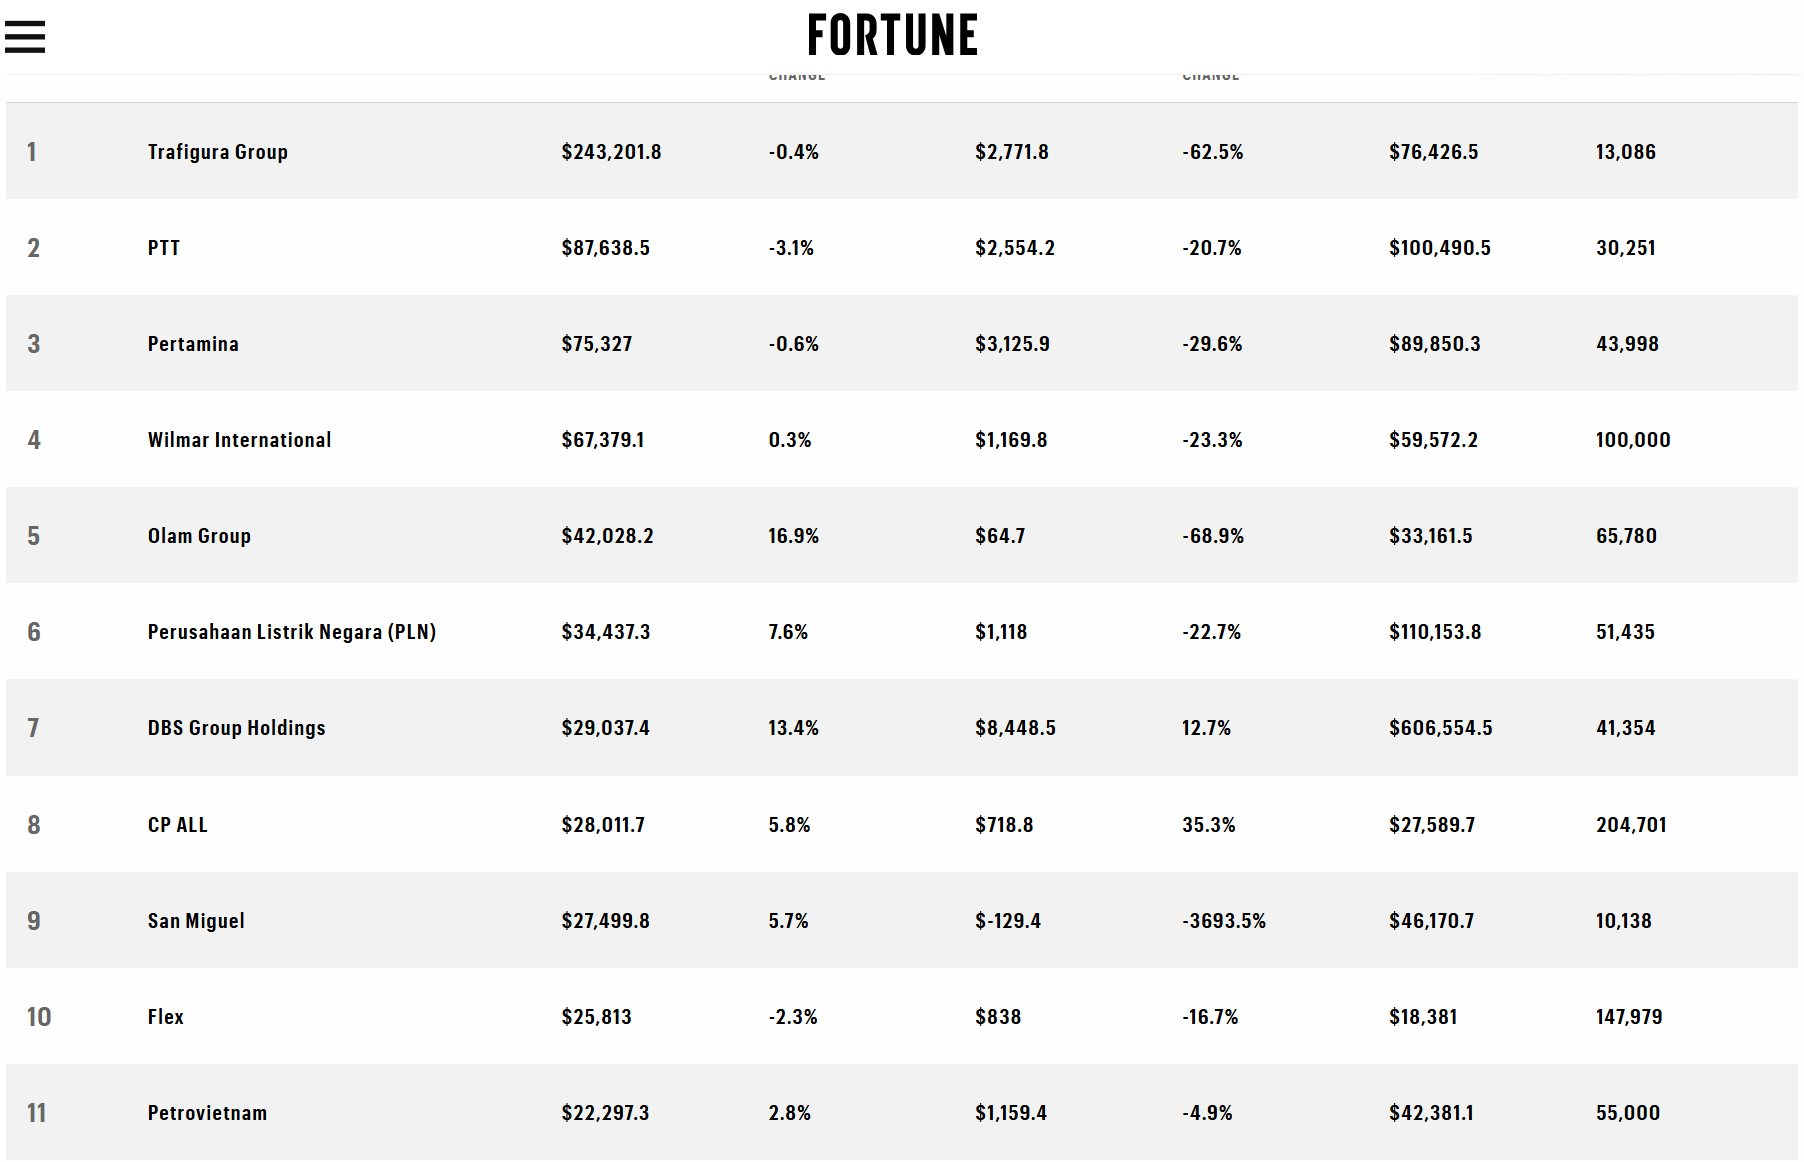The height and width of the screenshot is (1162, 1804).
Task: Select the Pertamina row name
Action: pos(193,344)
